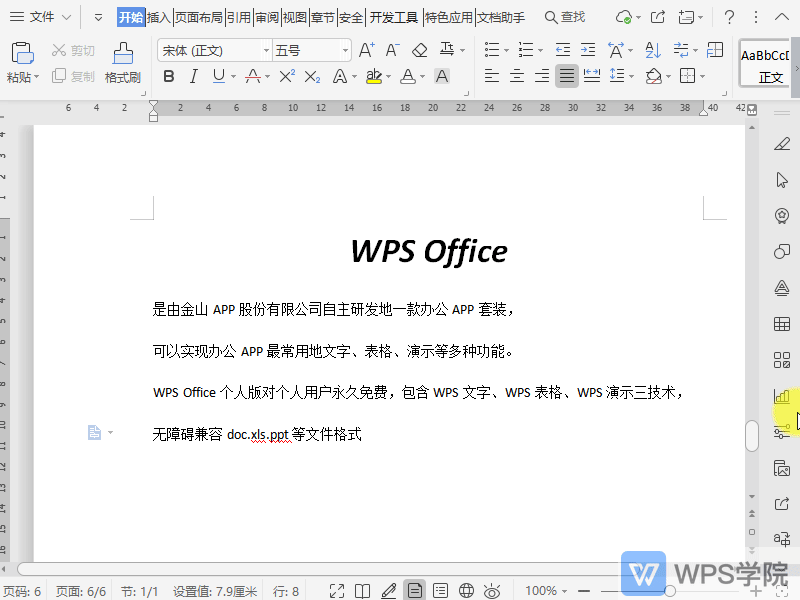Open line spacing dropdown

[x=632, y=77]
